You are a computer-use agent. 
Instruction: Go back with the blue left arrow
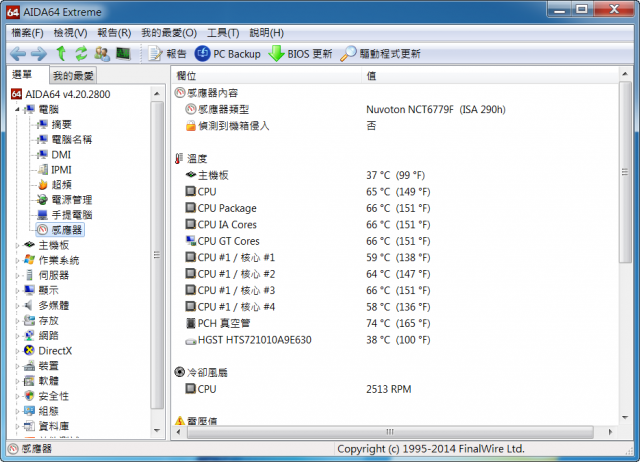pyautogui.click(x=18, y=54)
